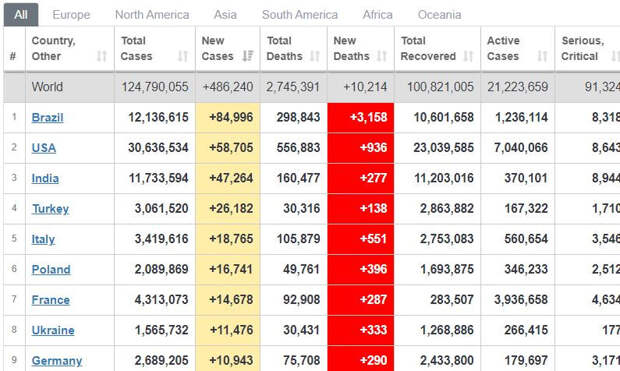Click Poland's yellow +16,741 new cases cell
Screen dimensions: 620x371
click(228, 269)
